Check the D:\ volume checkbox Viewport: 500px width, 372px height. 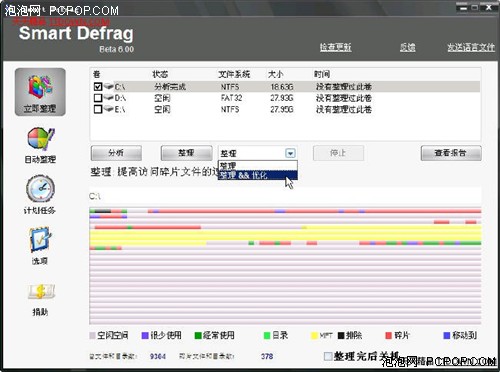tap(98, 98)
